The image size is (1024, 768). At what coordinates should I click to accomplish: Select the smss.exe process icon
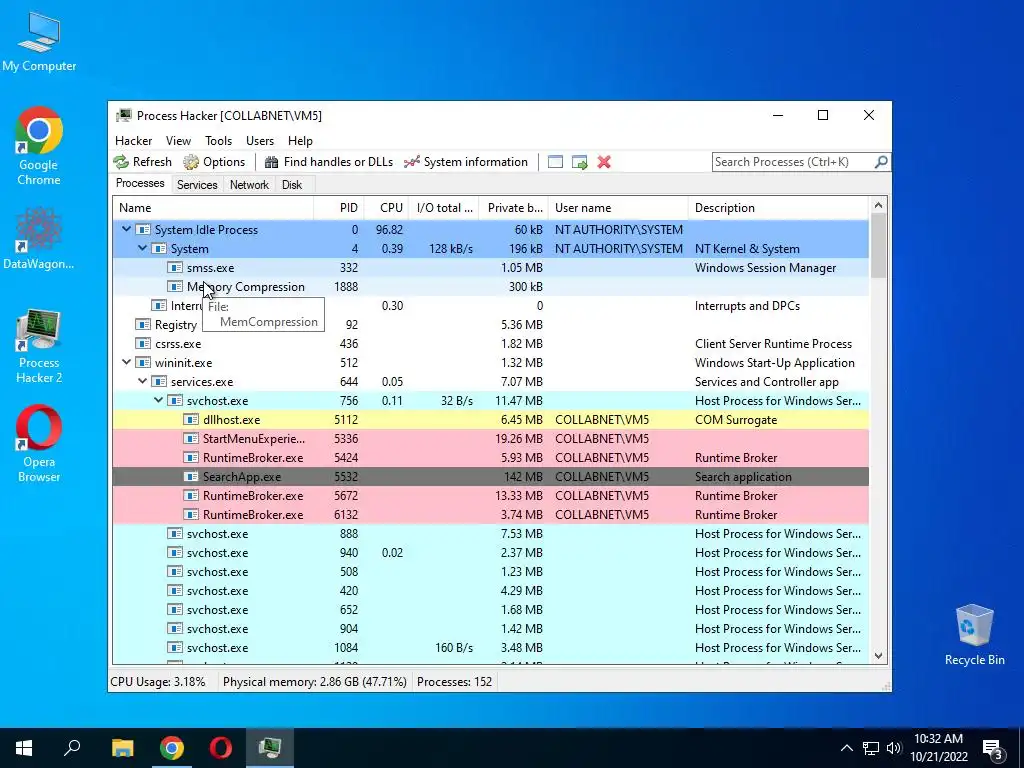pos(174,268)
